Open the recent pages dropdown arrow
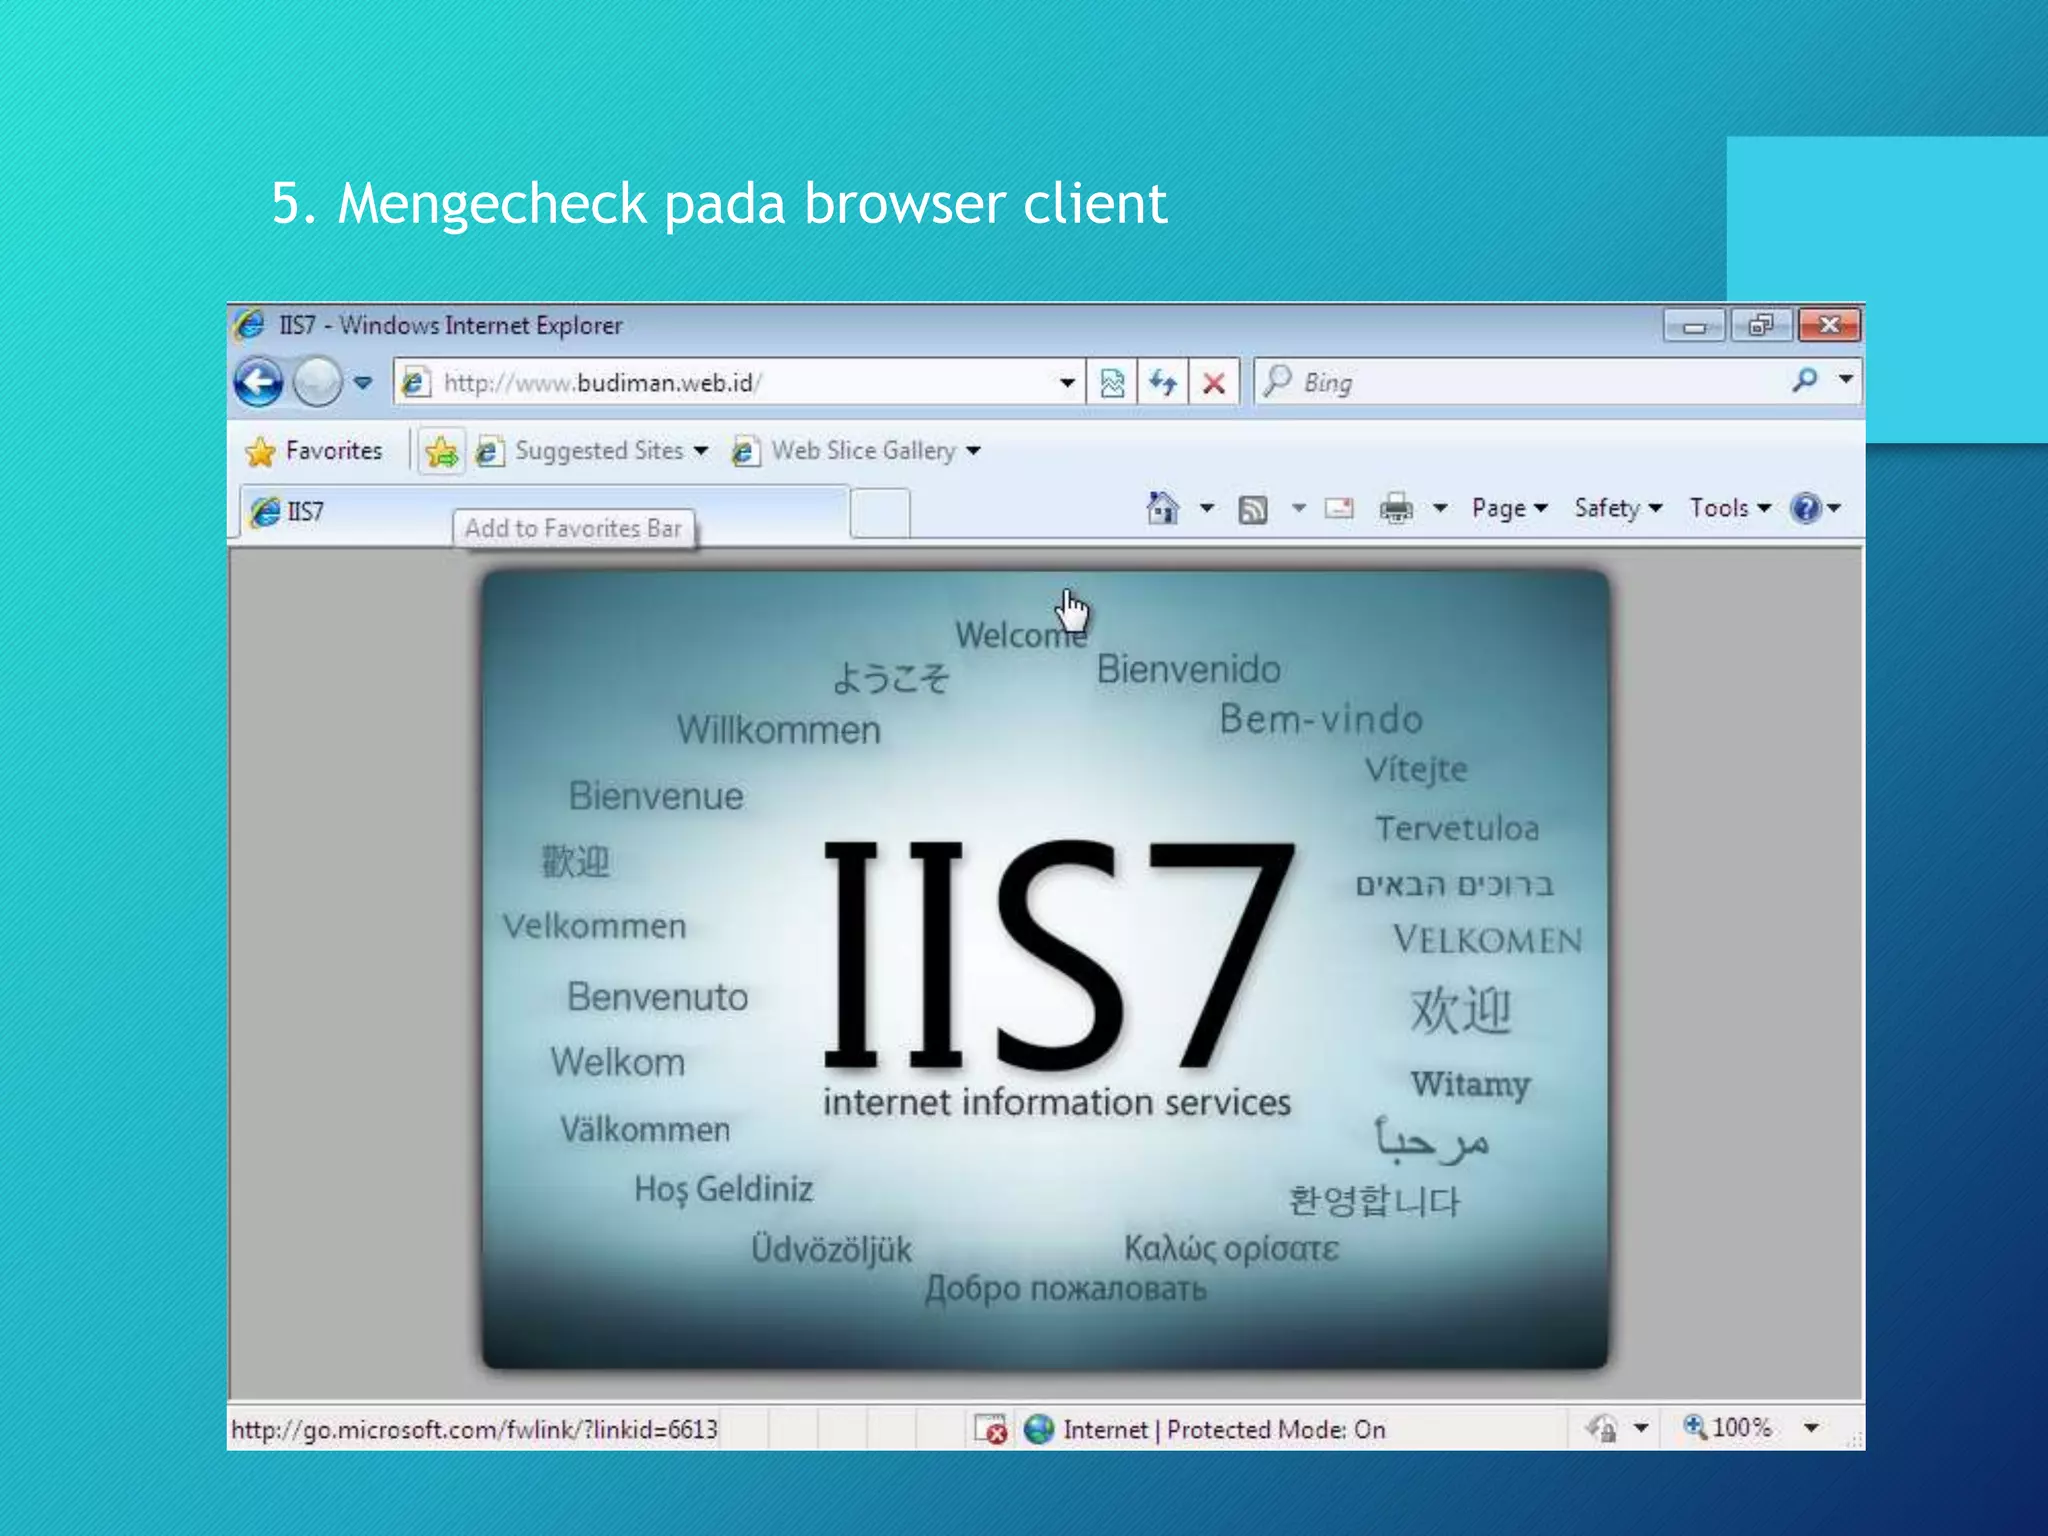Image resolution: width=2048 pixels, height=1536 pixels. 363,382
